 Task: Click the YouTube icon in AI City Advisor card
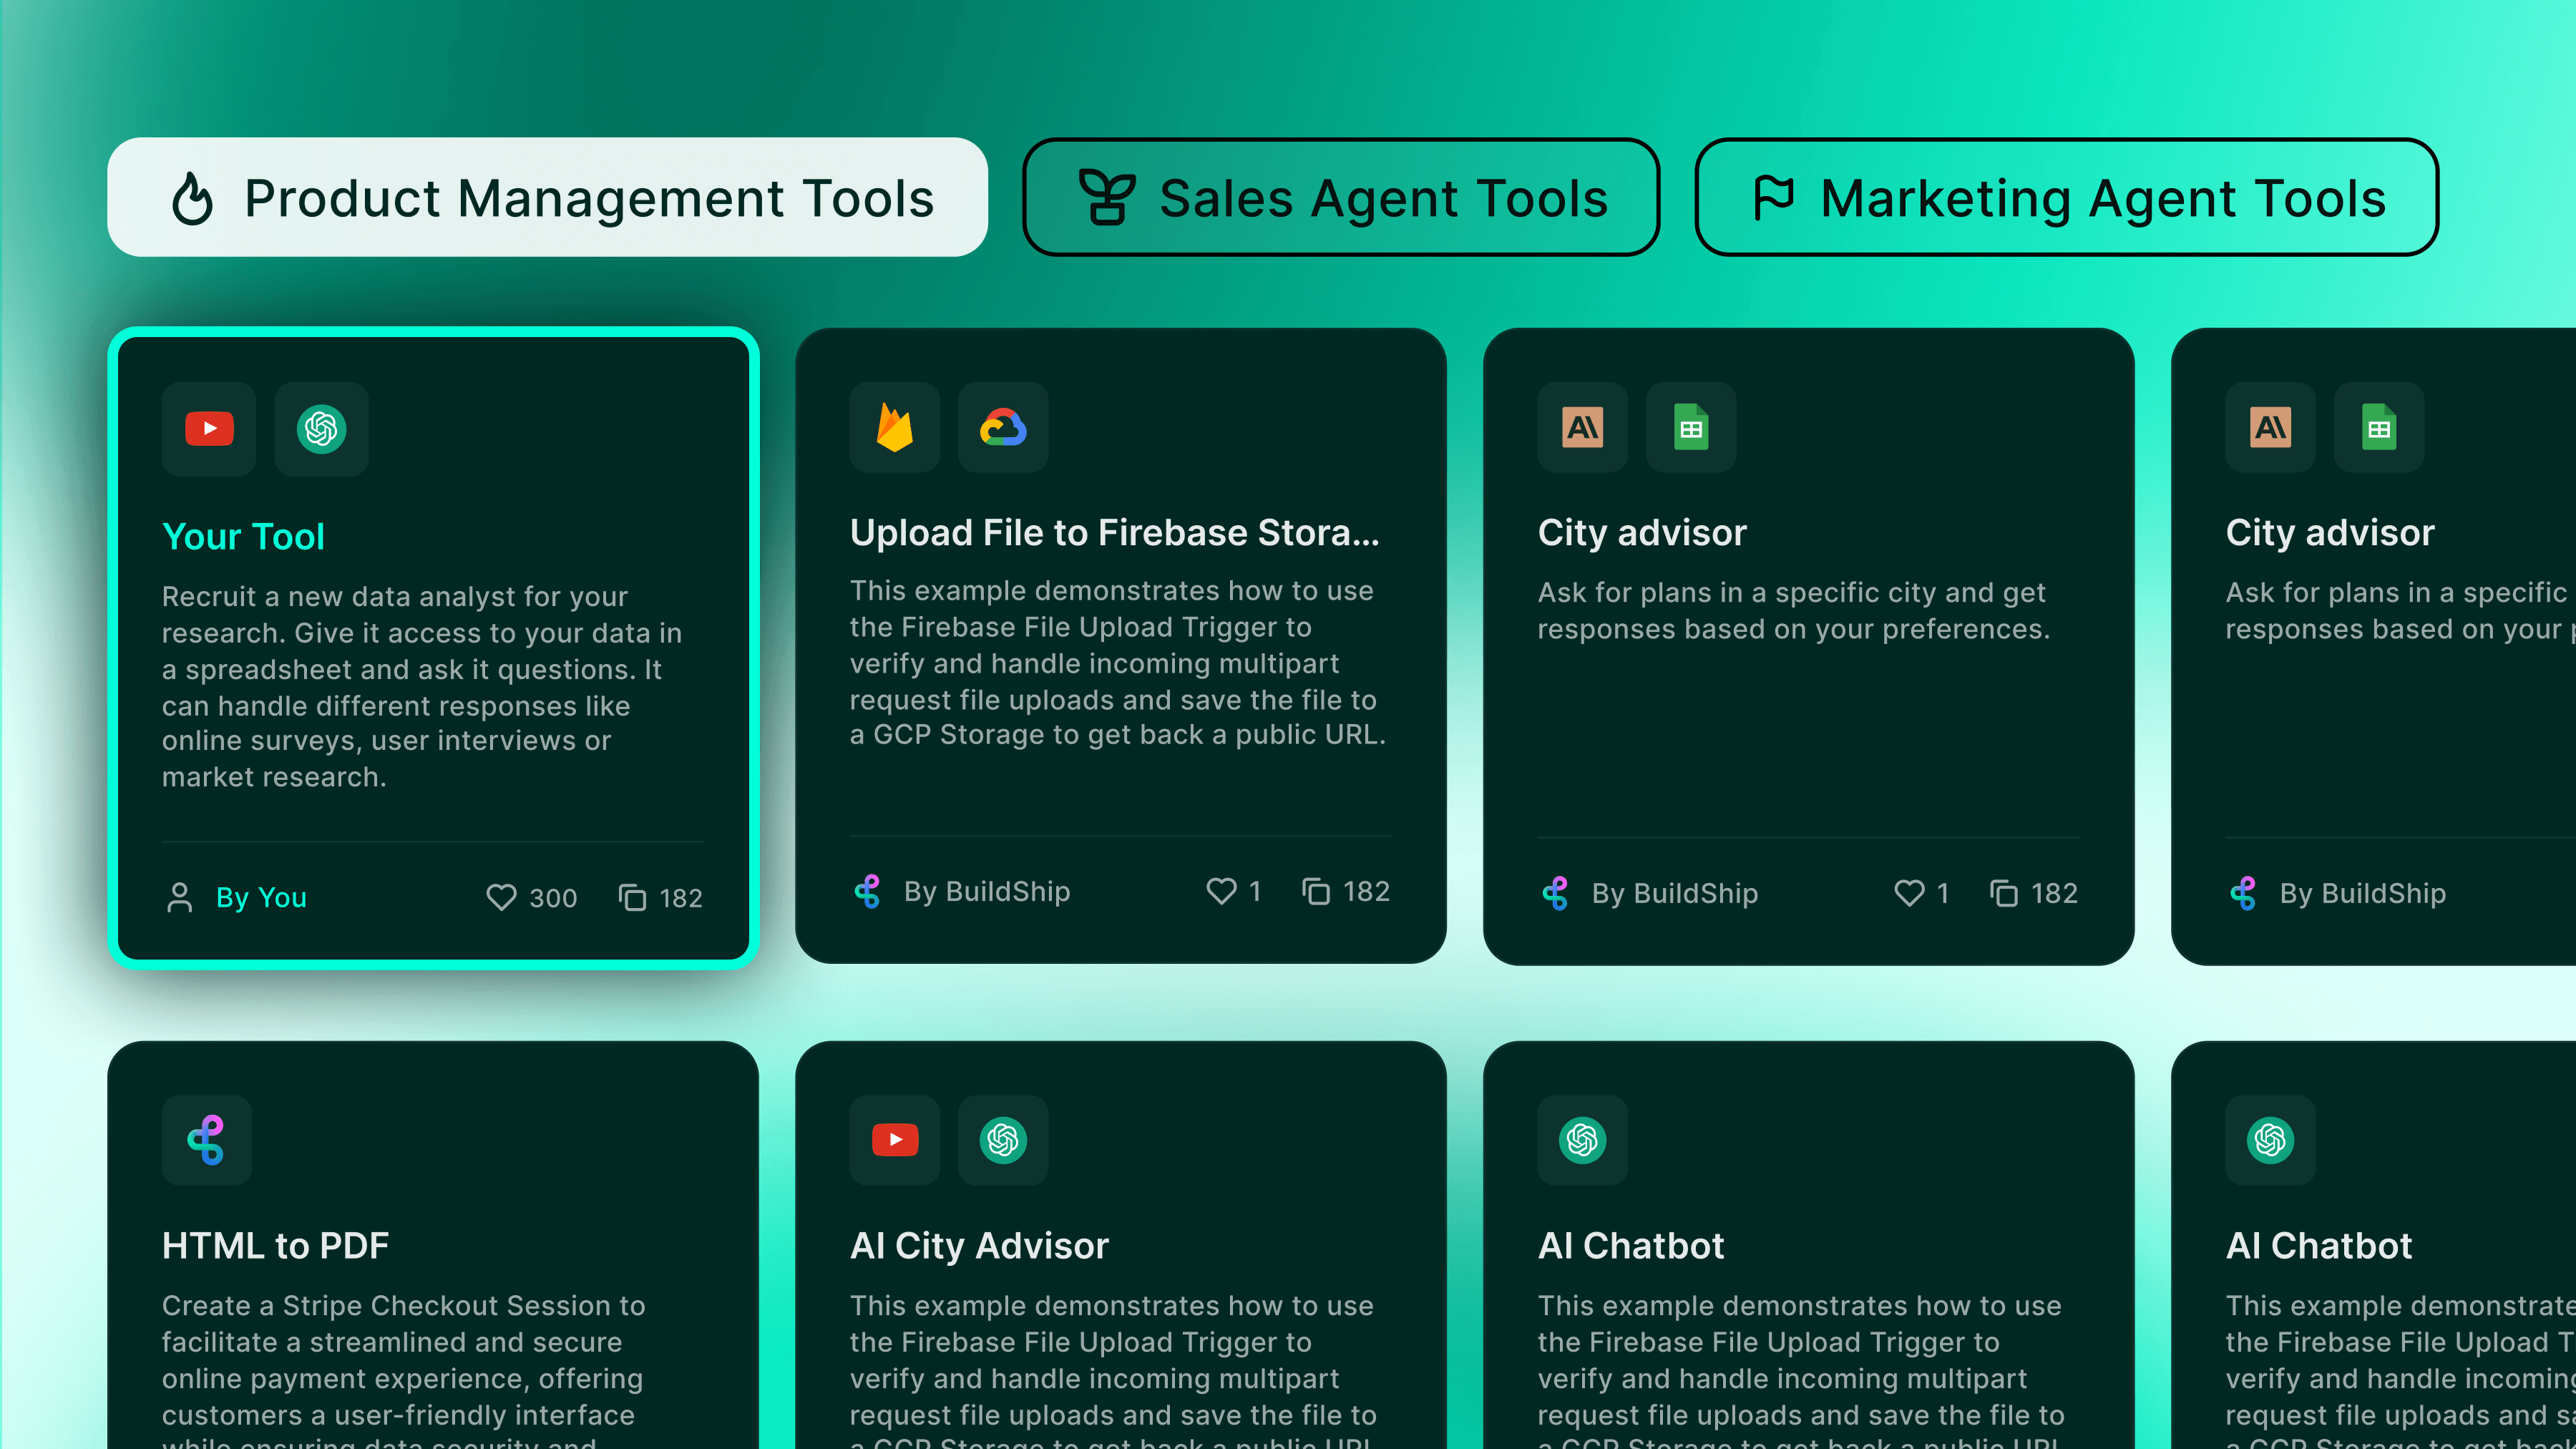point(895,1140)
